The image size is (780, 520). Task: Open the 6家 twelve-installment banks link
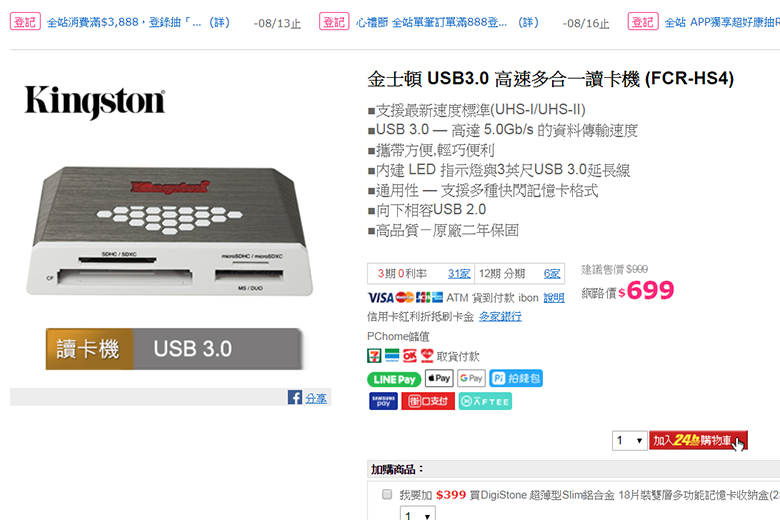(552, 274)
